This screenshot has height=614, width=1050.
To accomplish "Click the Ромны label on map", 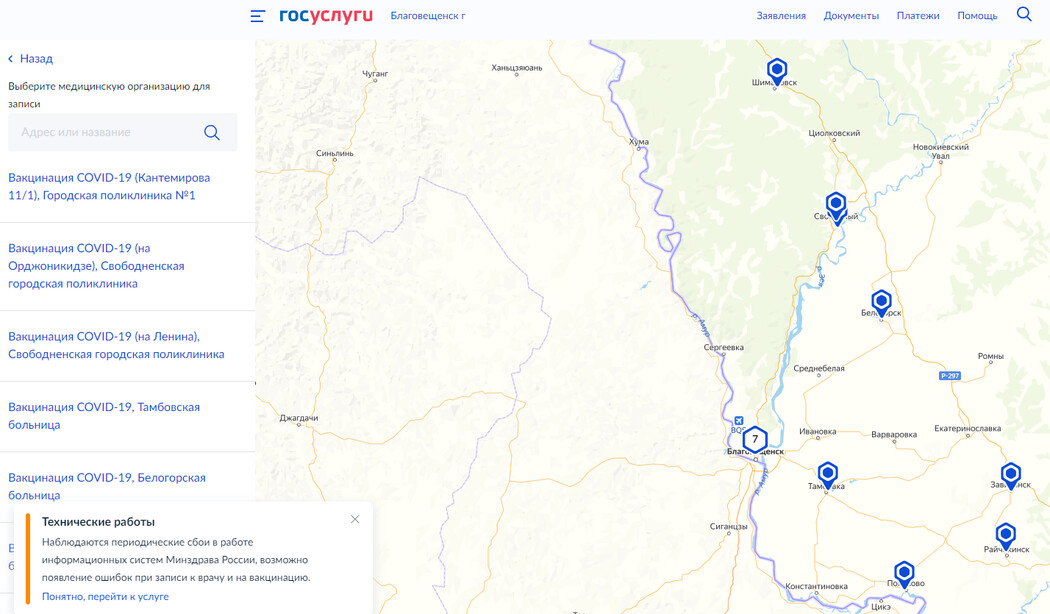I will coord(990,356).
